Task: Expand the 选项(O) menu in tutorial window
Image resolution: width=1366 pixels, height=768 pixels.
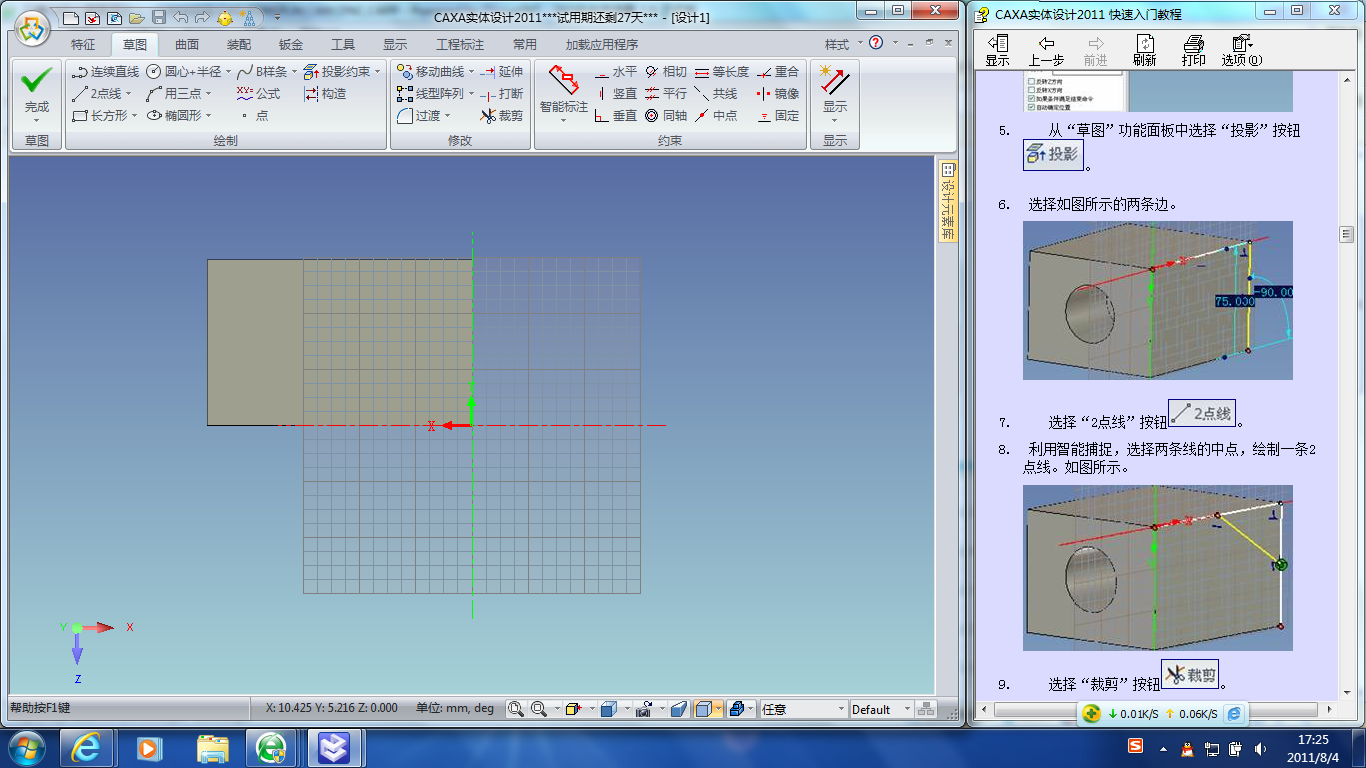Action: pyautogui.click(x=1241, y=51)
